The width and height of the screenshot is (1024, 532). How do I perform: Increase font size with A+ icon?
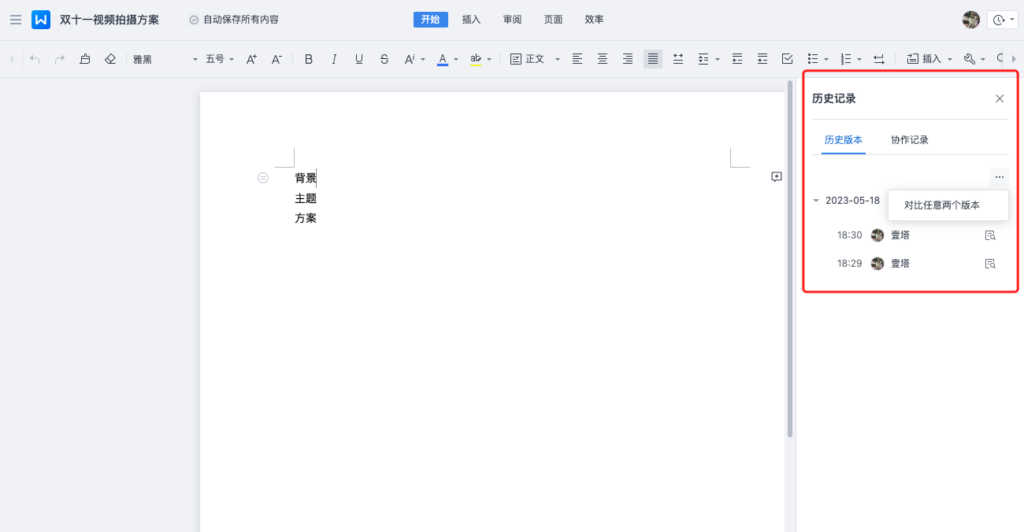(x=252, y=59)
